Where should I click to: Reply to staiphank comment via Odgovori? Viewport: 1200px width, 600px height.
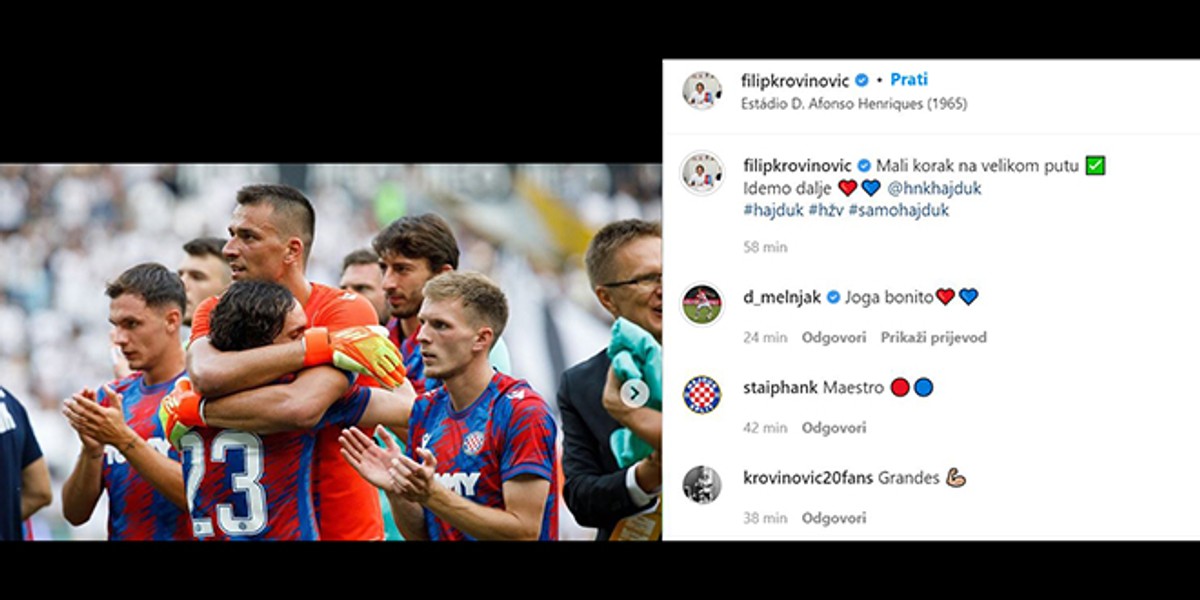(x=834, y=428)
